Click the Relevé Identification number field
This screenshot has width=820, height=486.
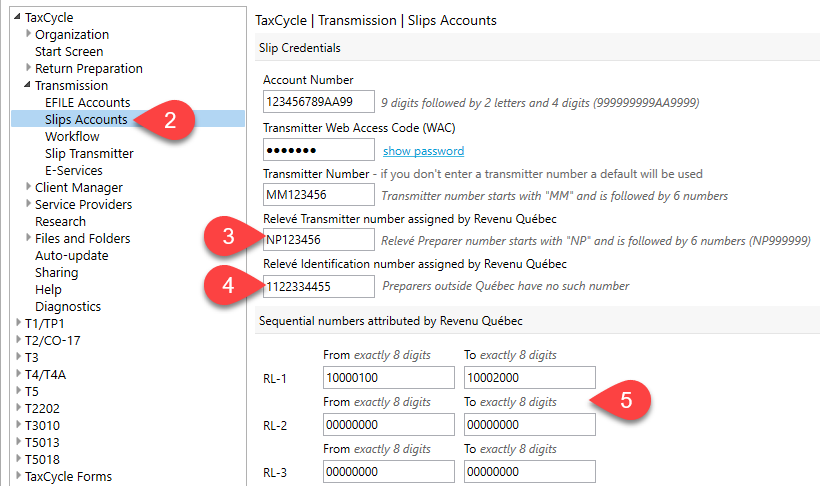pyautogui.click(x=318, y=286)
